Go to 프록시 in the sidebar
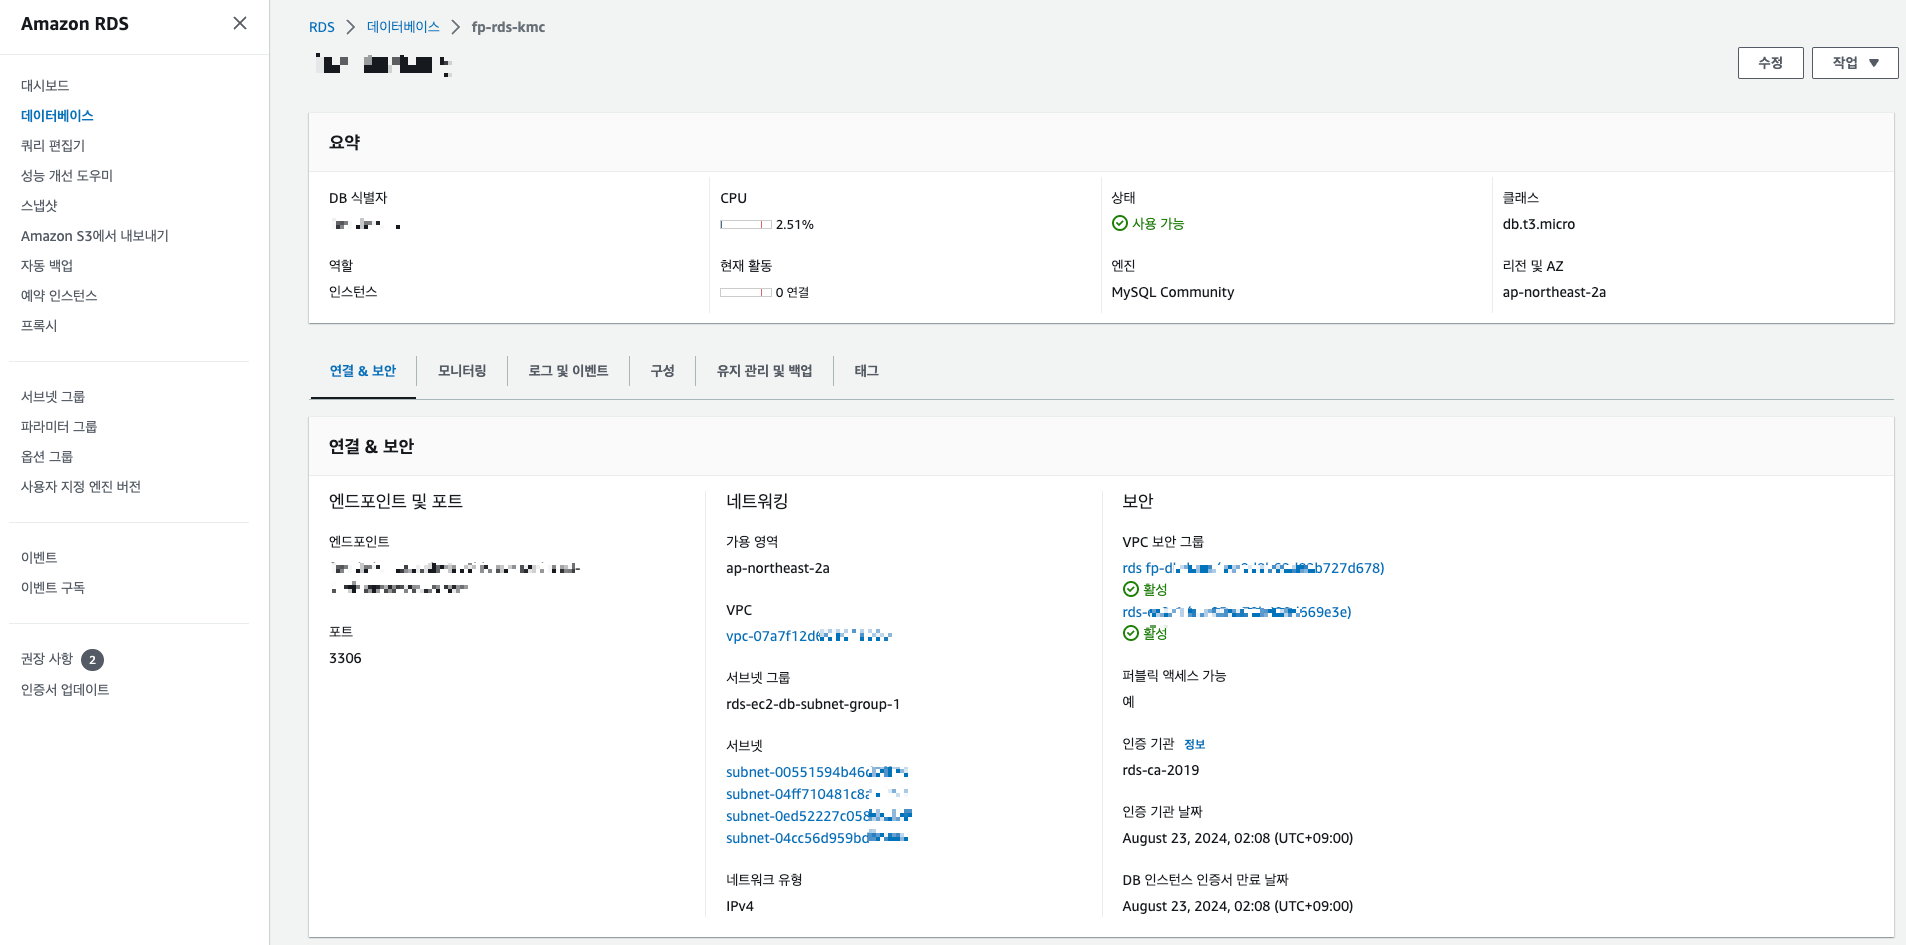Image resolution: width=1906 pixels, height=945 pixels. [x=39, y=326]
